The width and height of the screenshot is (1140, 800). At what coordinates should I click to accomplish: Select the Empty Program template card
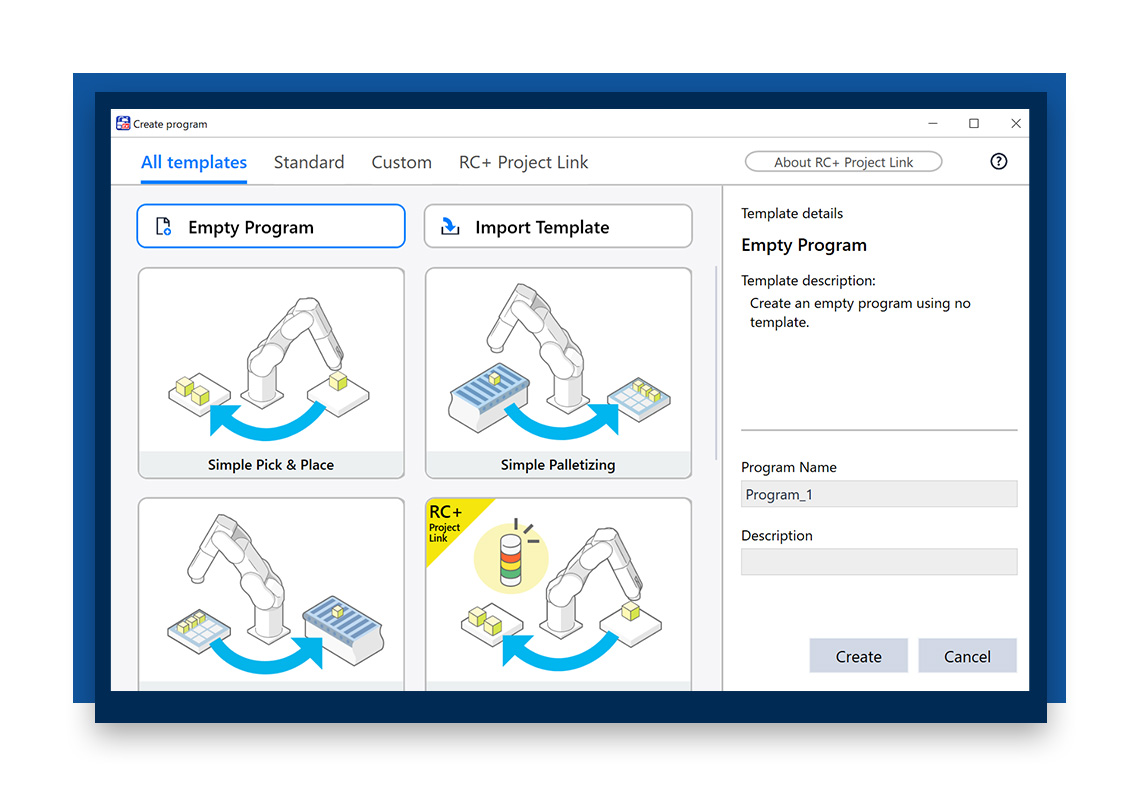point(270,226)
